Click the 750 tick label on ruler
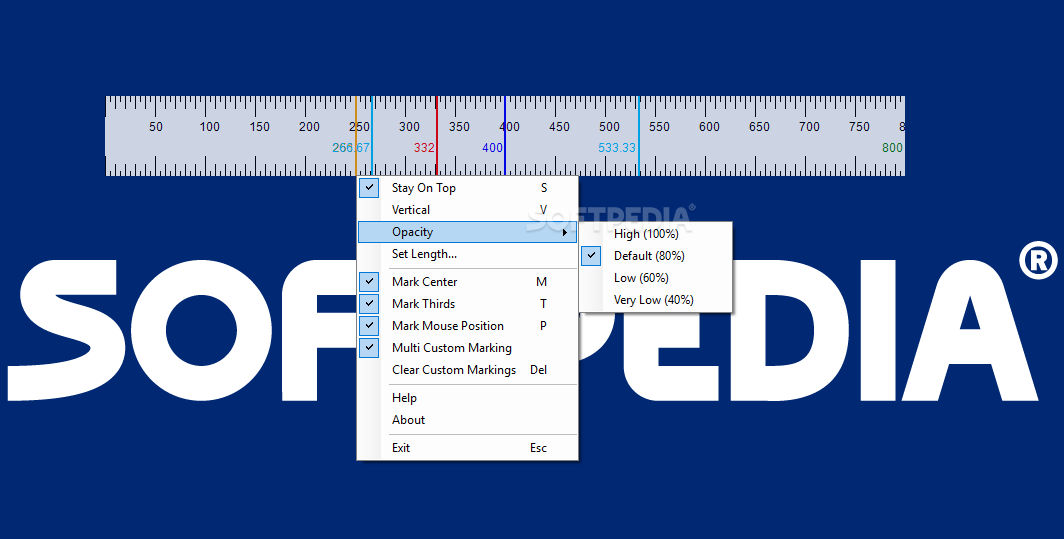 (x=859, y=126)
